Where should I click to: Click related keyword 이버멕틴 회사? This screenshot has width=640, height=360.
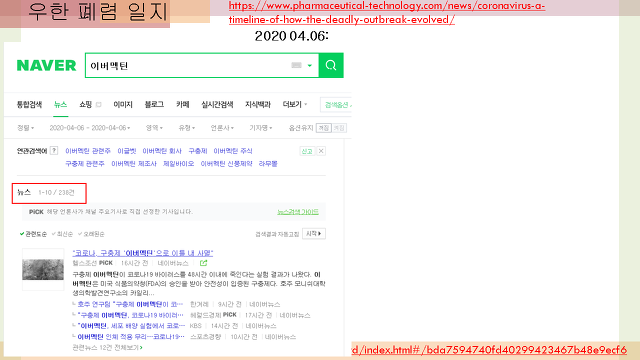[162, 151]
